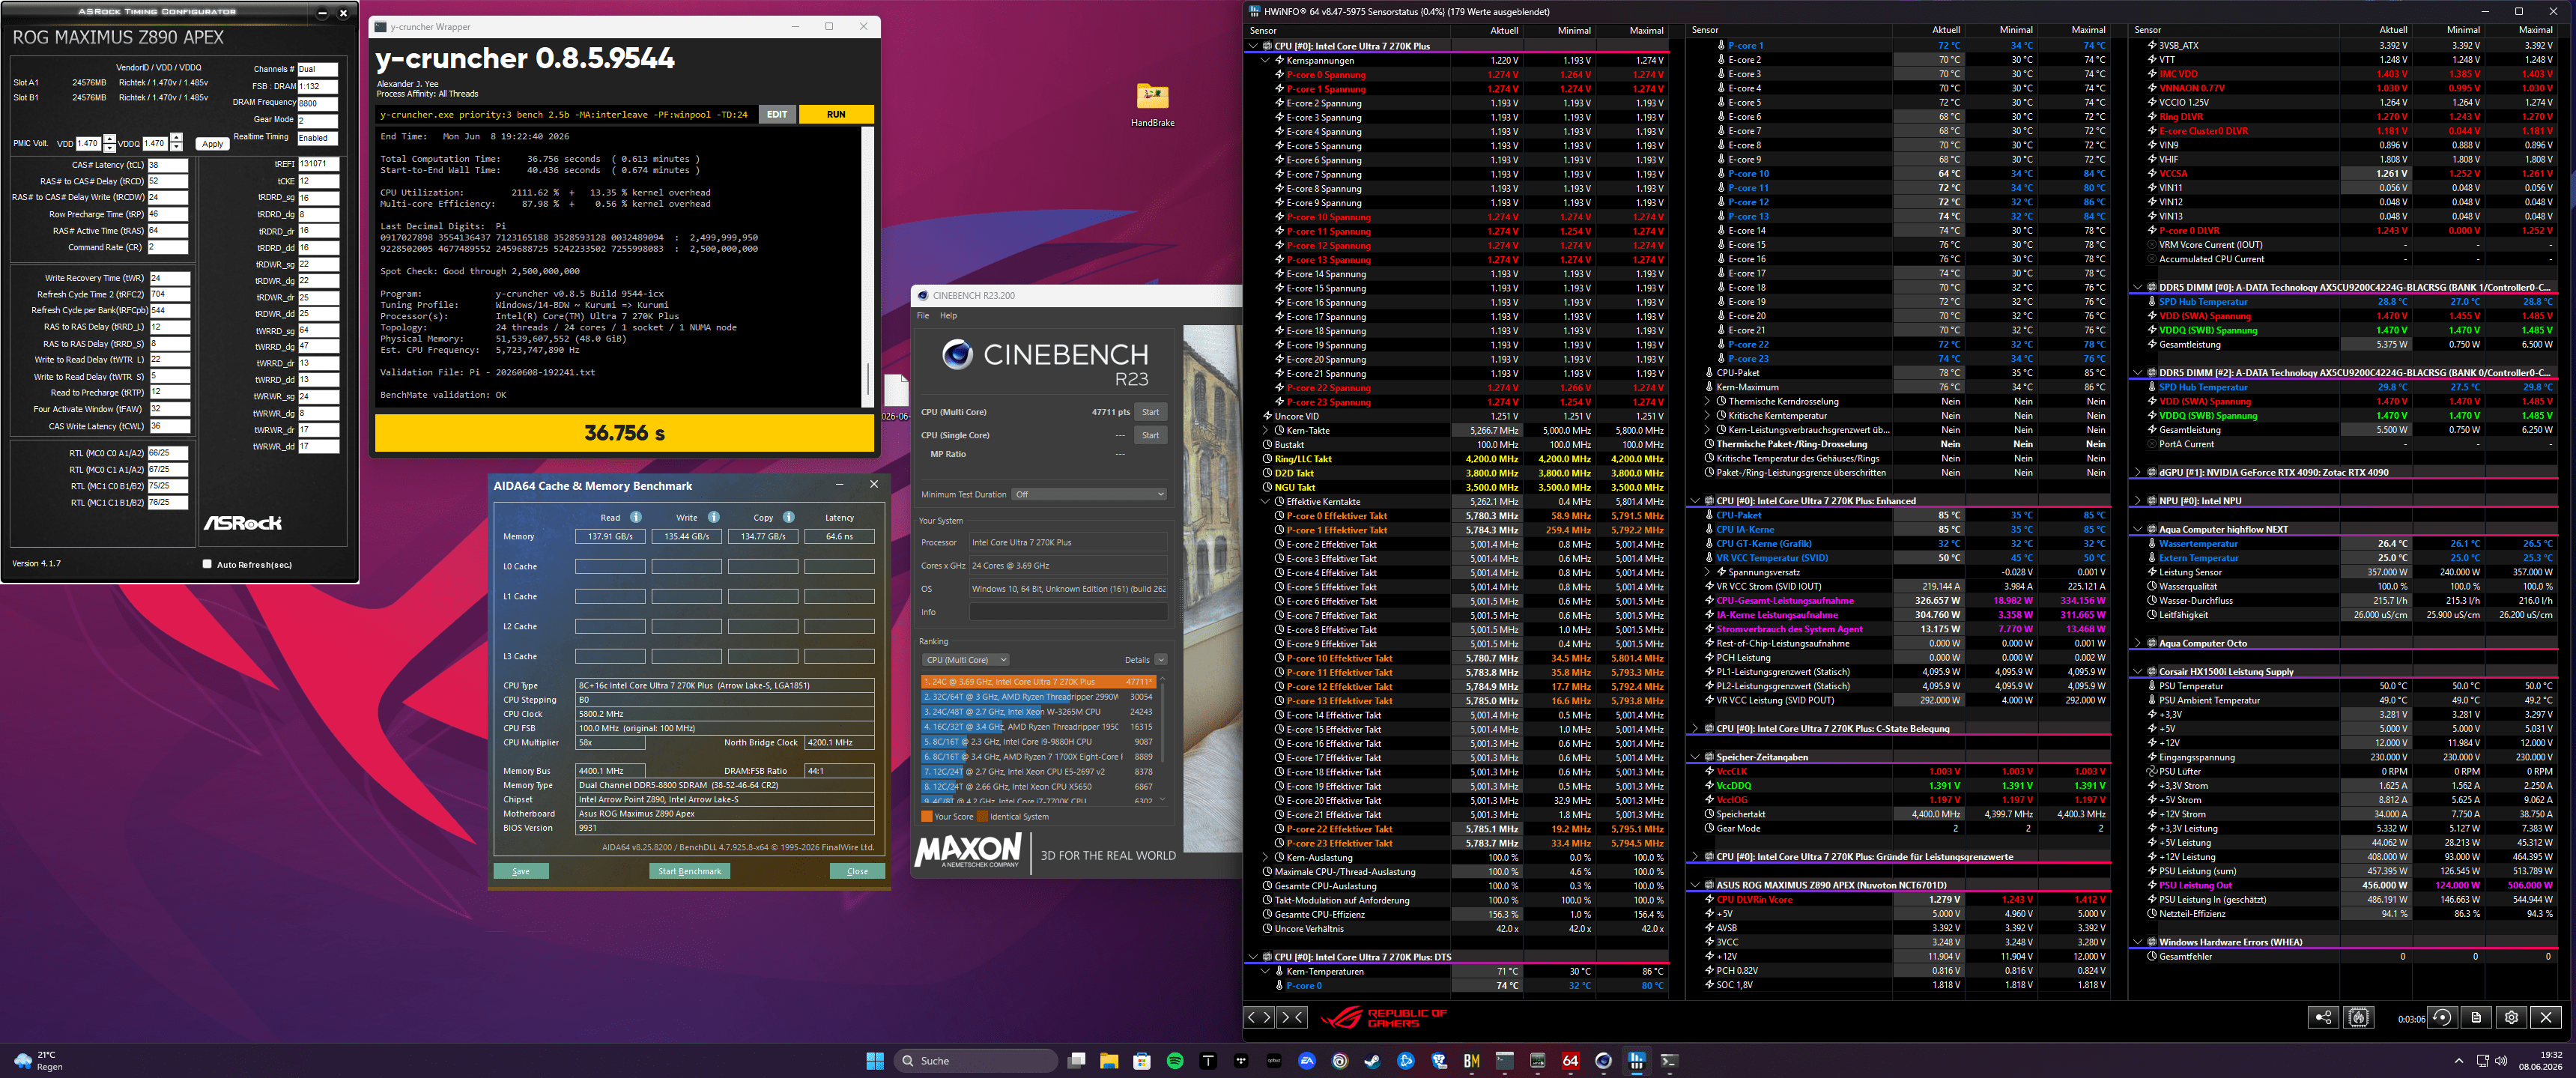This screenshot has height=1078, width=2576.
Task: Open the CPU (Multi Core) ranking dropdown
Action: point(965,660)
